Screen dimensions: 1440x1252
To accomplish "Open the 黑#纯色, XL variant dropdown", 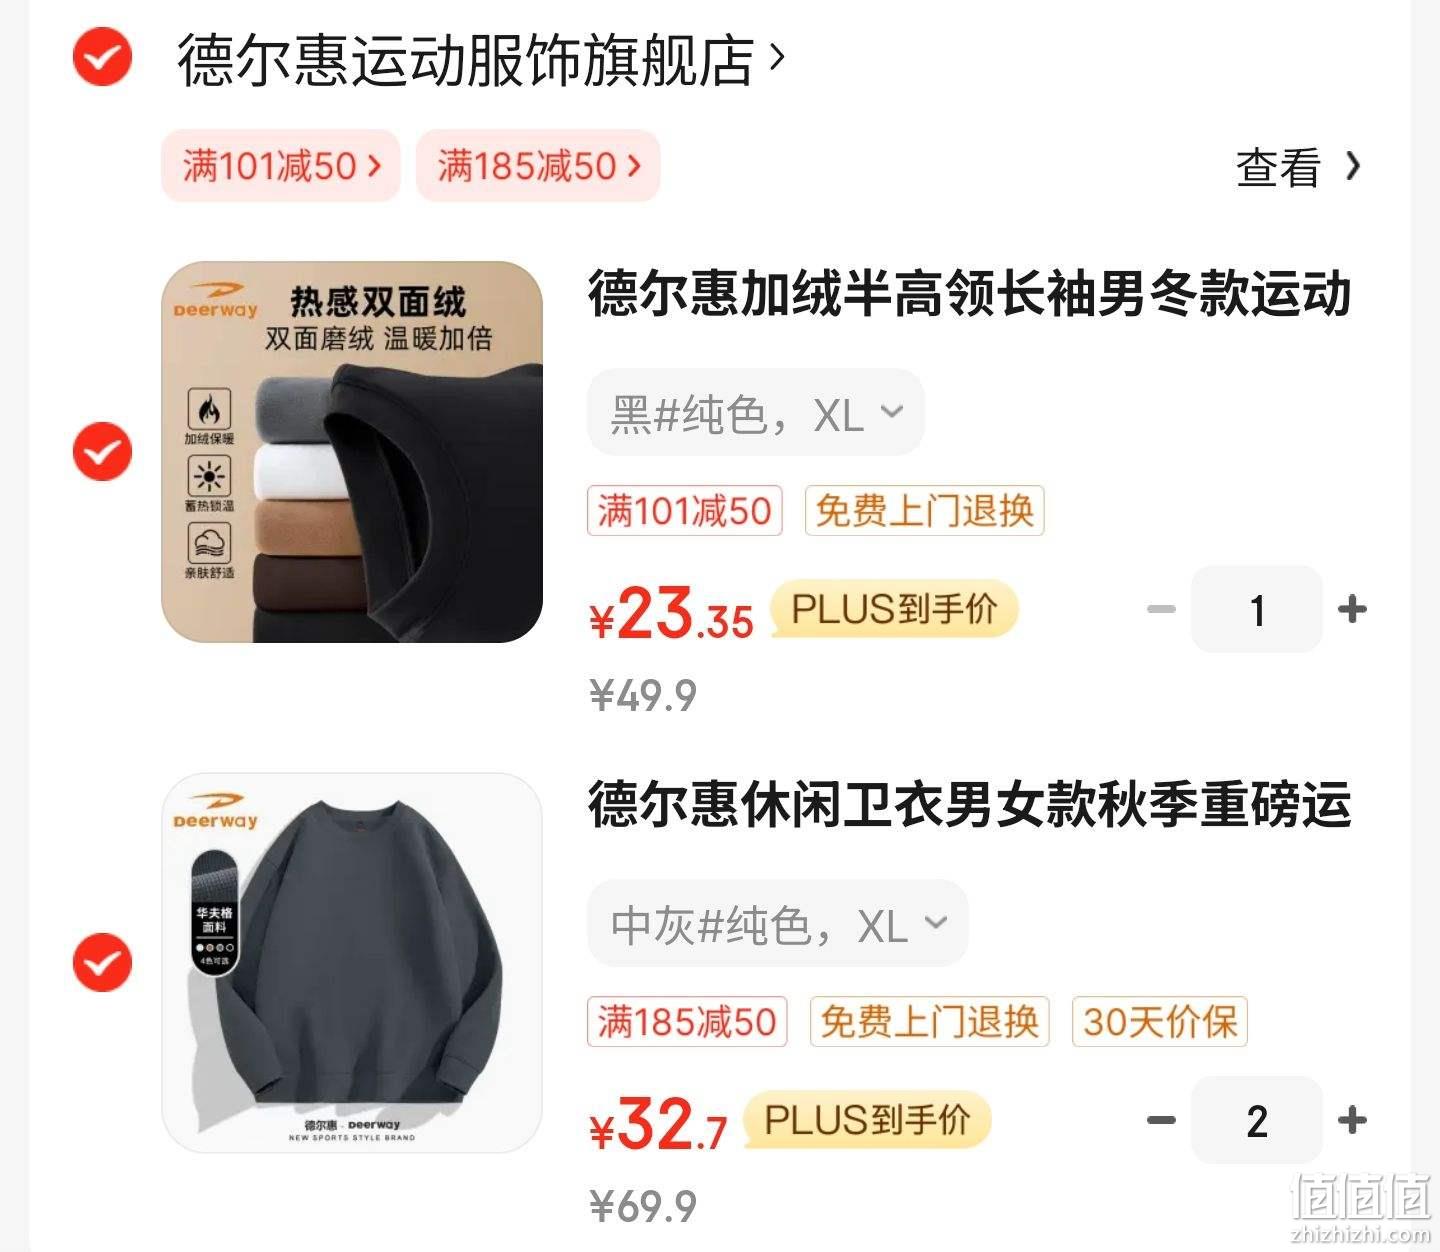I will pos(756,412).
